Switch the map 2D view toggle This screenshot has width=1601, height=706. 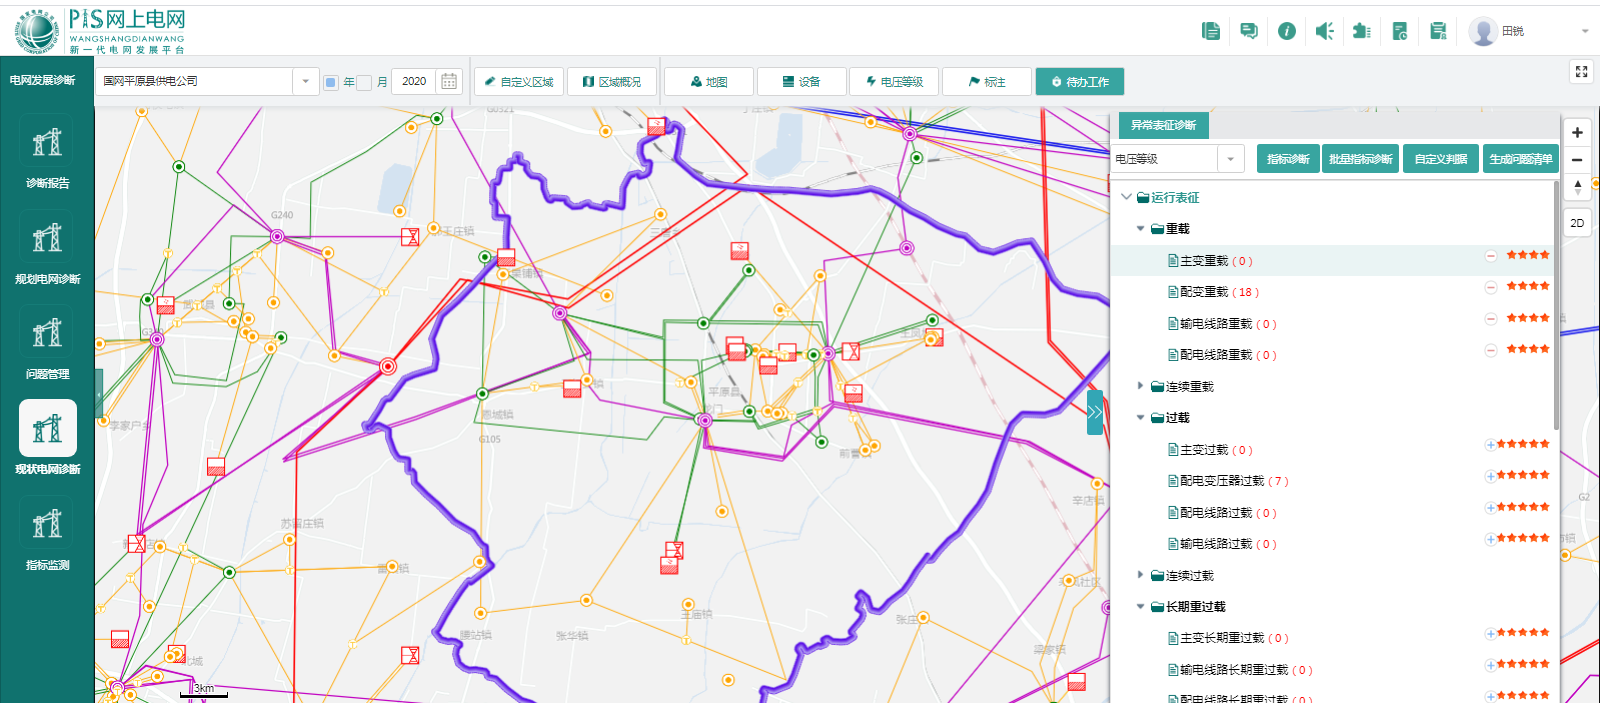(1577, 223)
